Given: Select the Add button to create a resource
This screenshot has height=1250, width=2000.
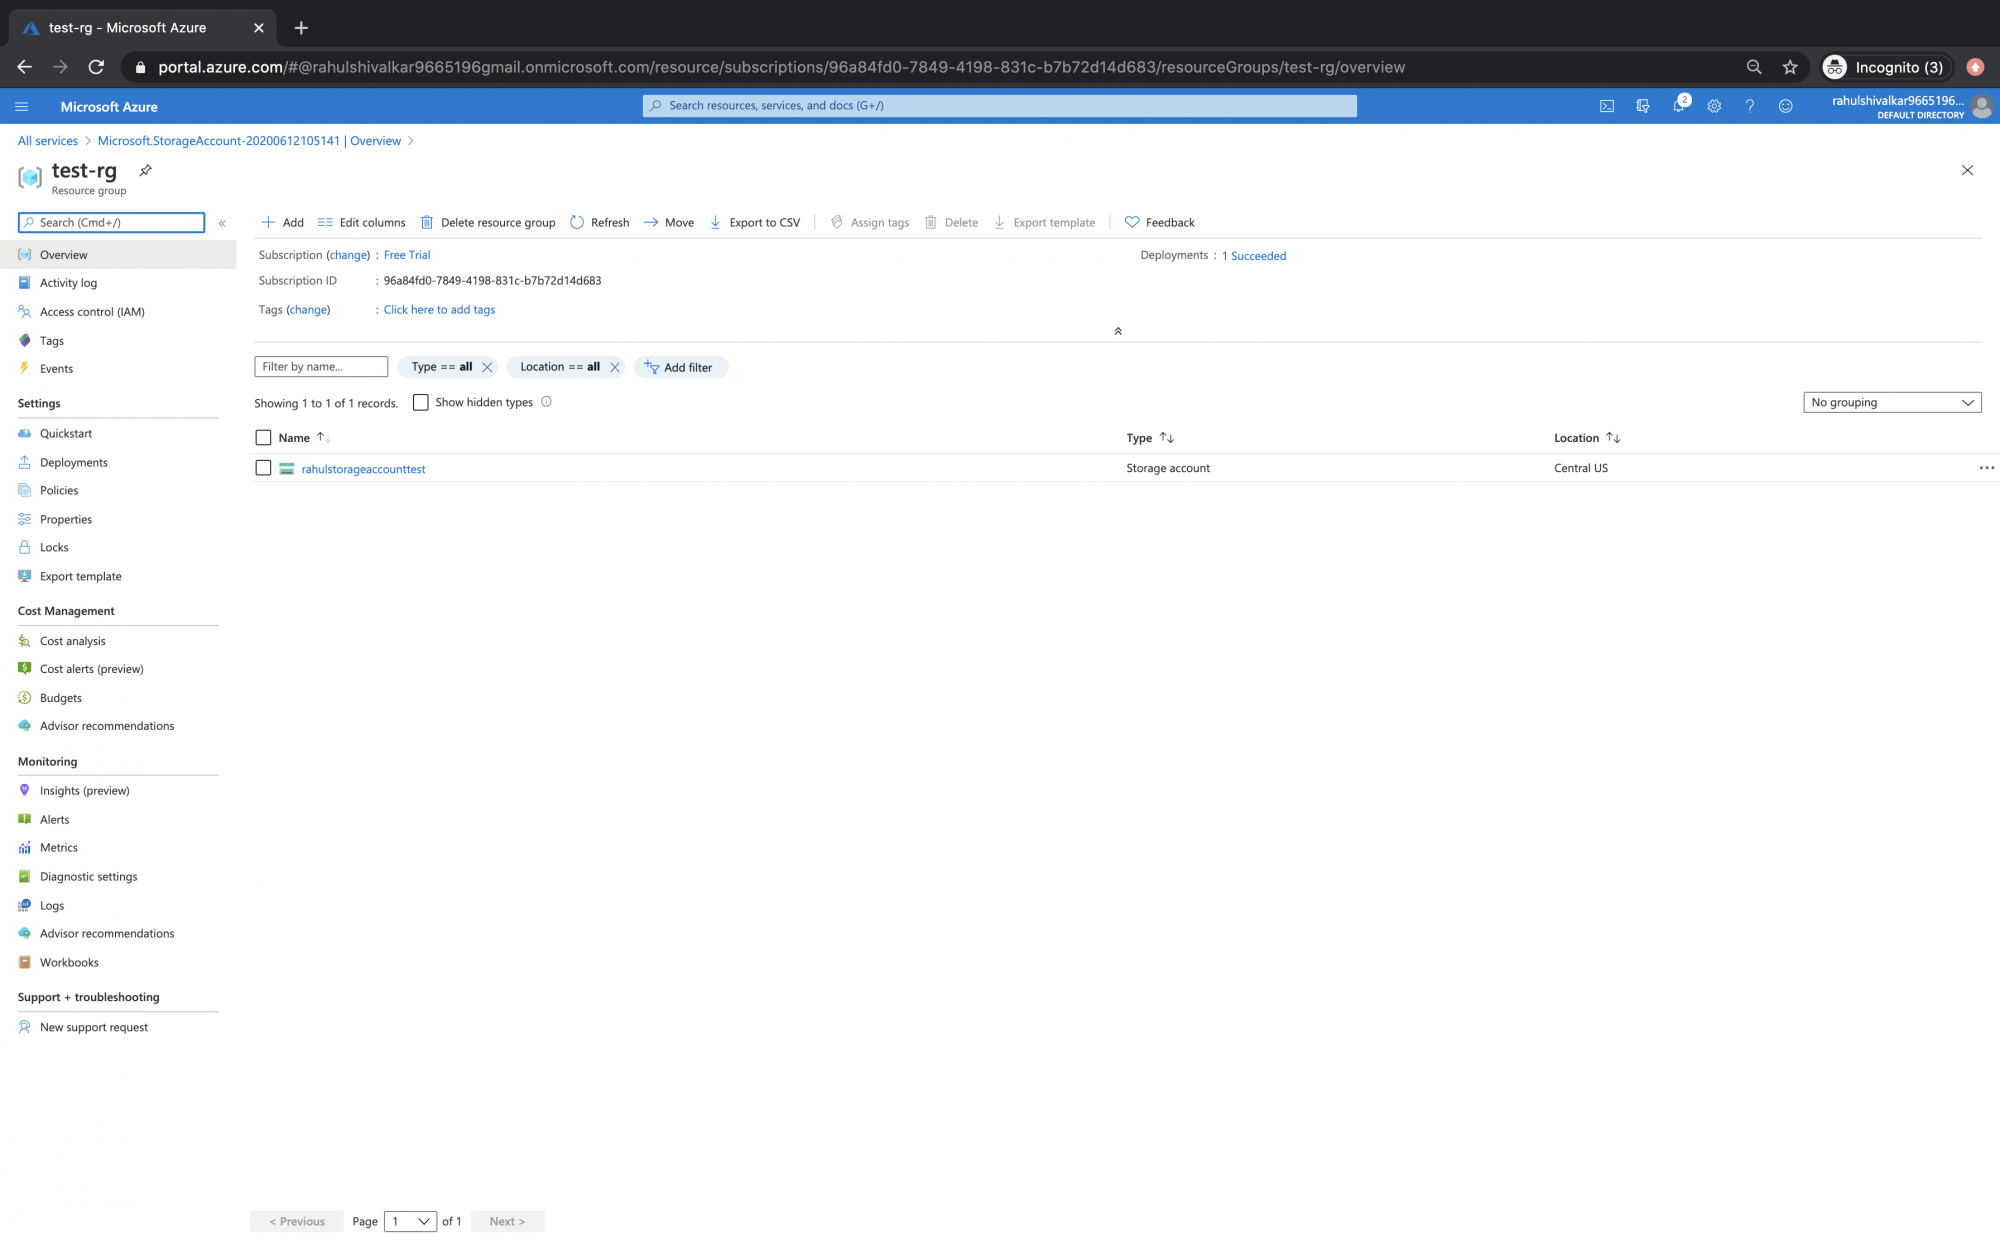Looking at the screenshot, I should pos(282,222).
